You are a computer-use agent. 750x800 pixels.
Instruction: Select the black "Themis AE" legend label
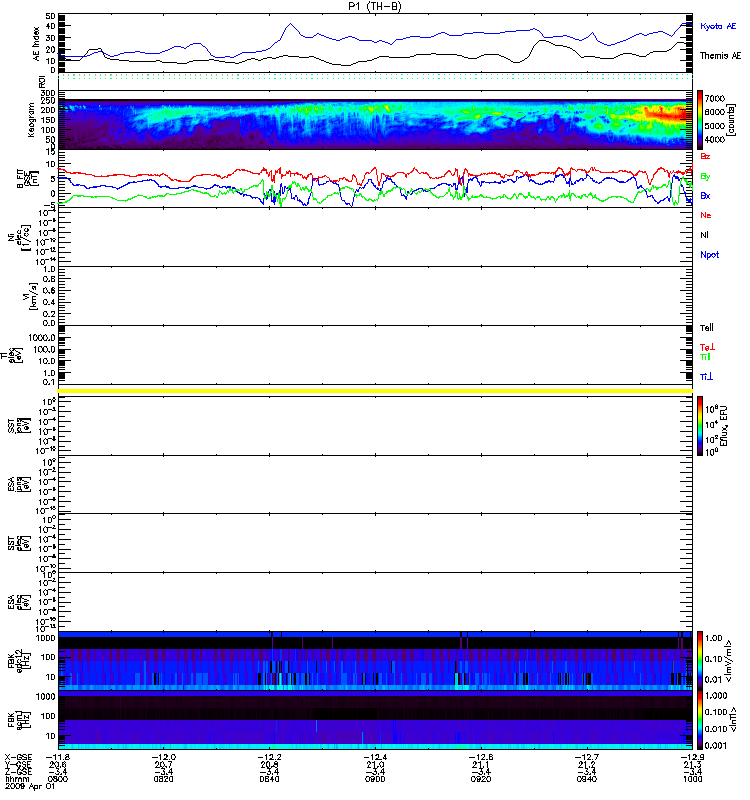coord(720,56)
